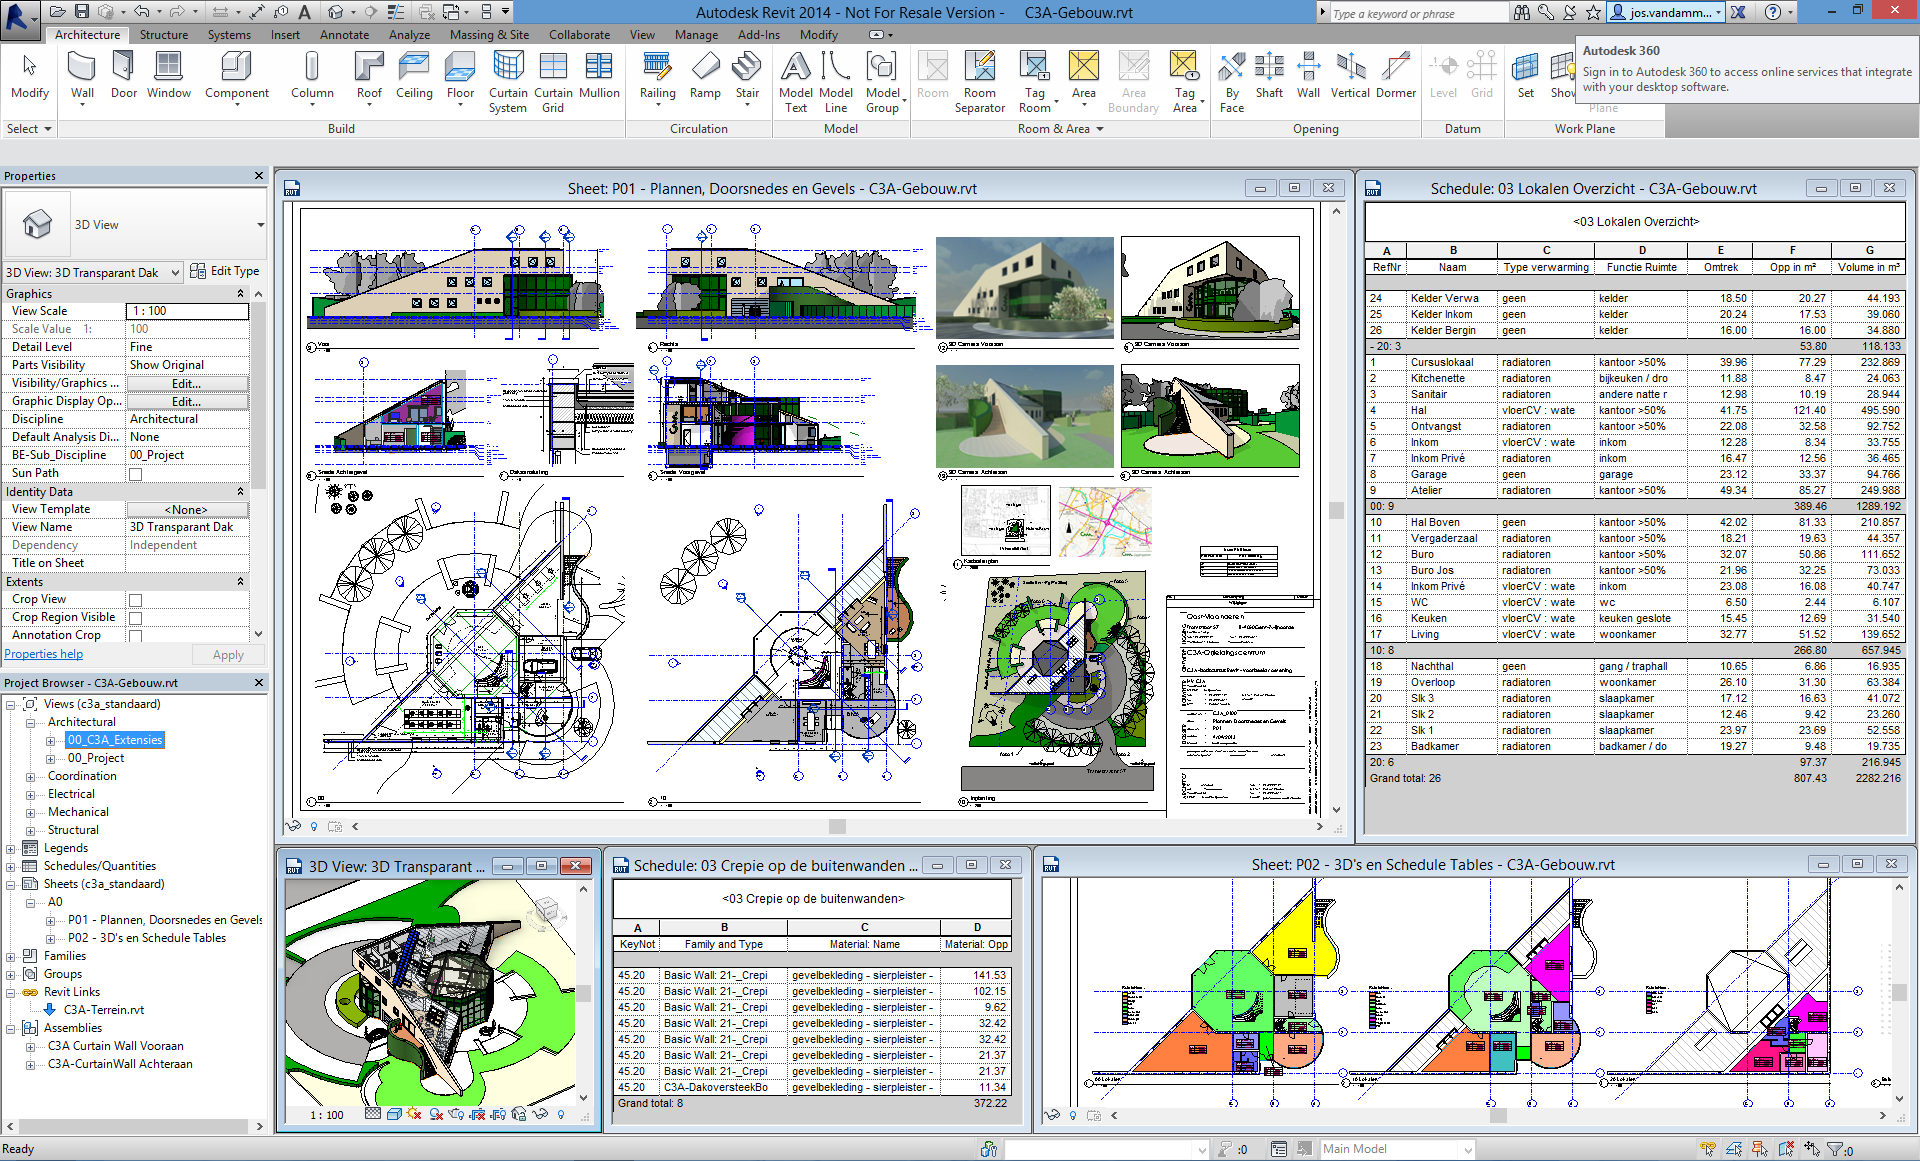Click the View Scale value field
The image size is (1920, 1161).
[x=187, y=312]
